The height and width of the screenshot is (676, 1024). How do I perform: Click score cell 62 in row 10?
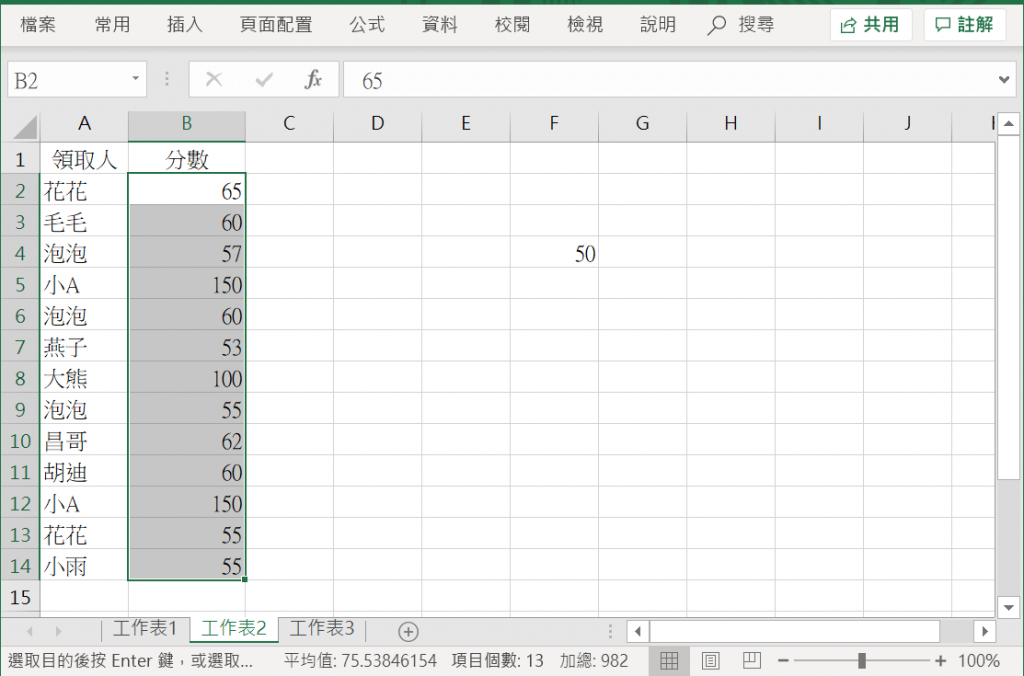click(x=187, y=441)
